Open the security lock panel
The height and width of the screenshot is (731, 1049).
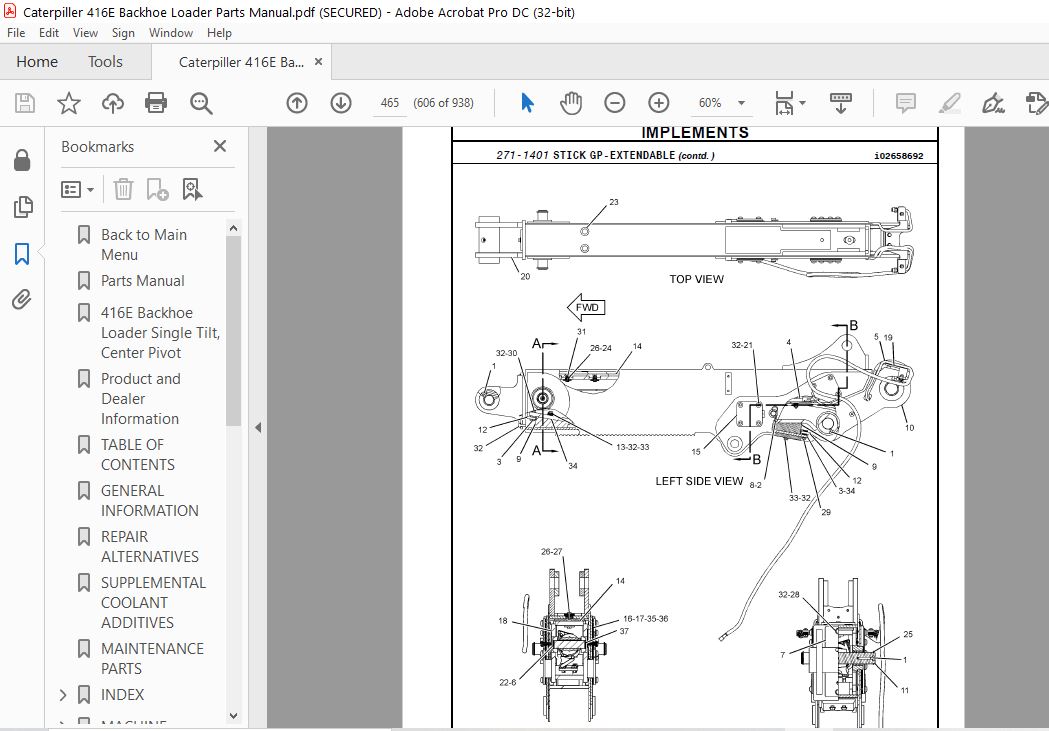[22, 160]
